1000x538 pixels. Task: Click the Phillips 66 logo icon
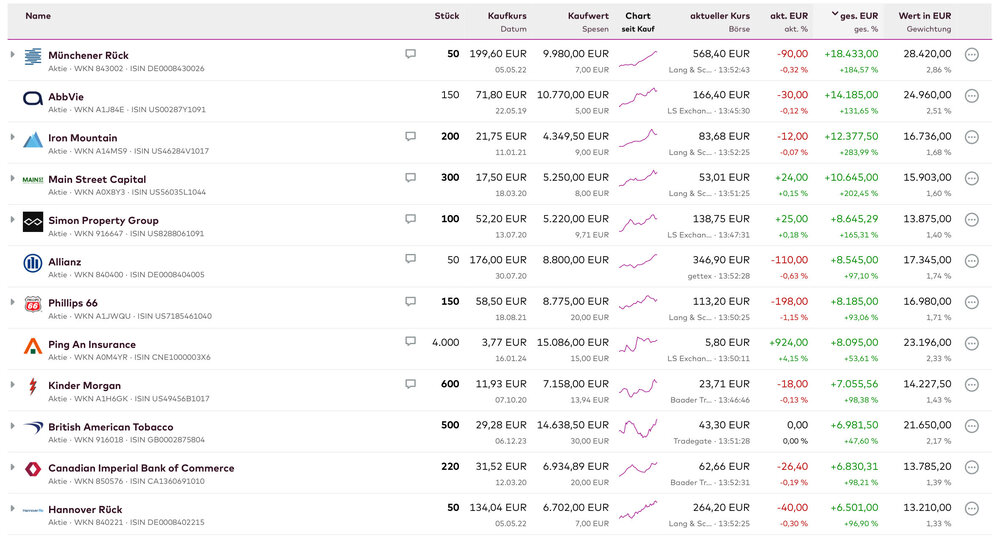click(x=32, y=304)
